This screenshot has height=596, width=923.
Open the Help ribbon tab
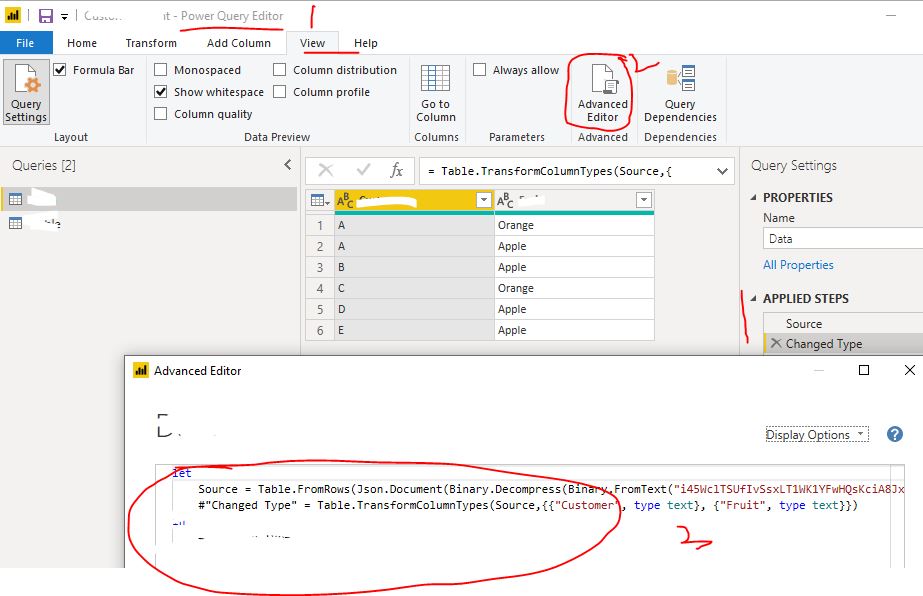click(366, 43)
